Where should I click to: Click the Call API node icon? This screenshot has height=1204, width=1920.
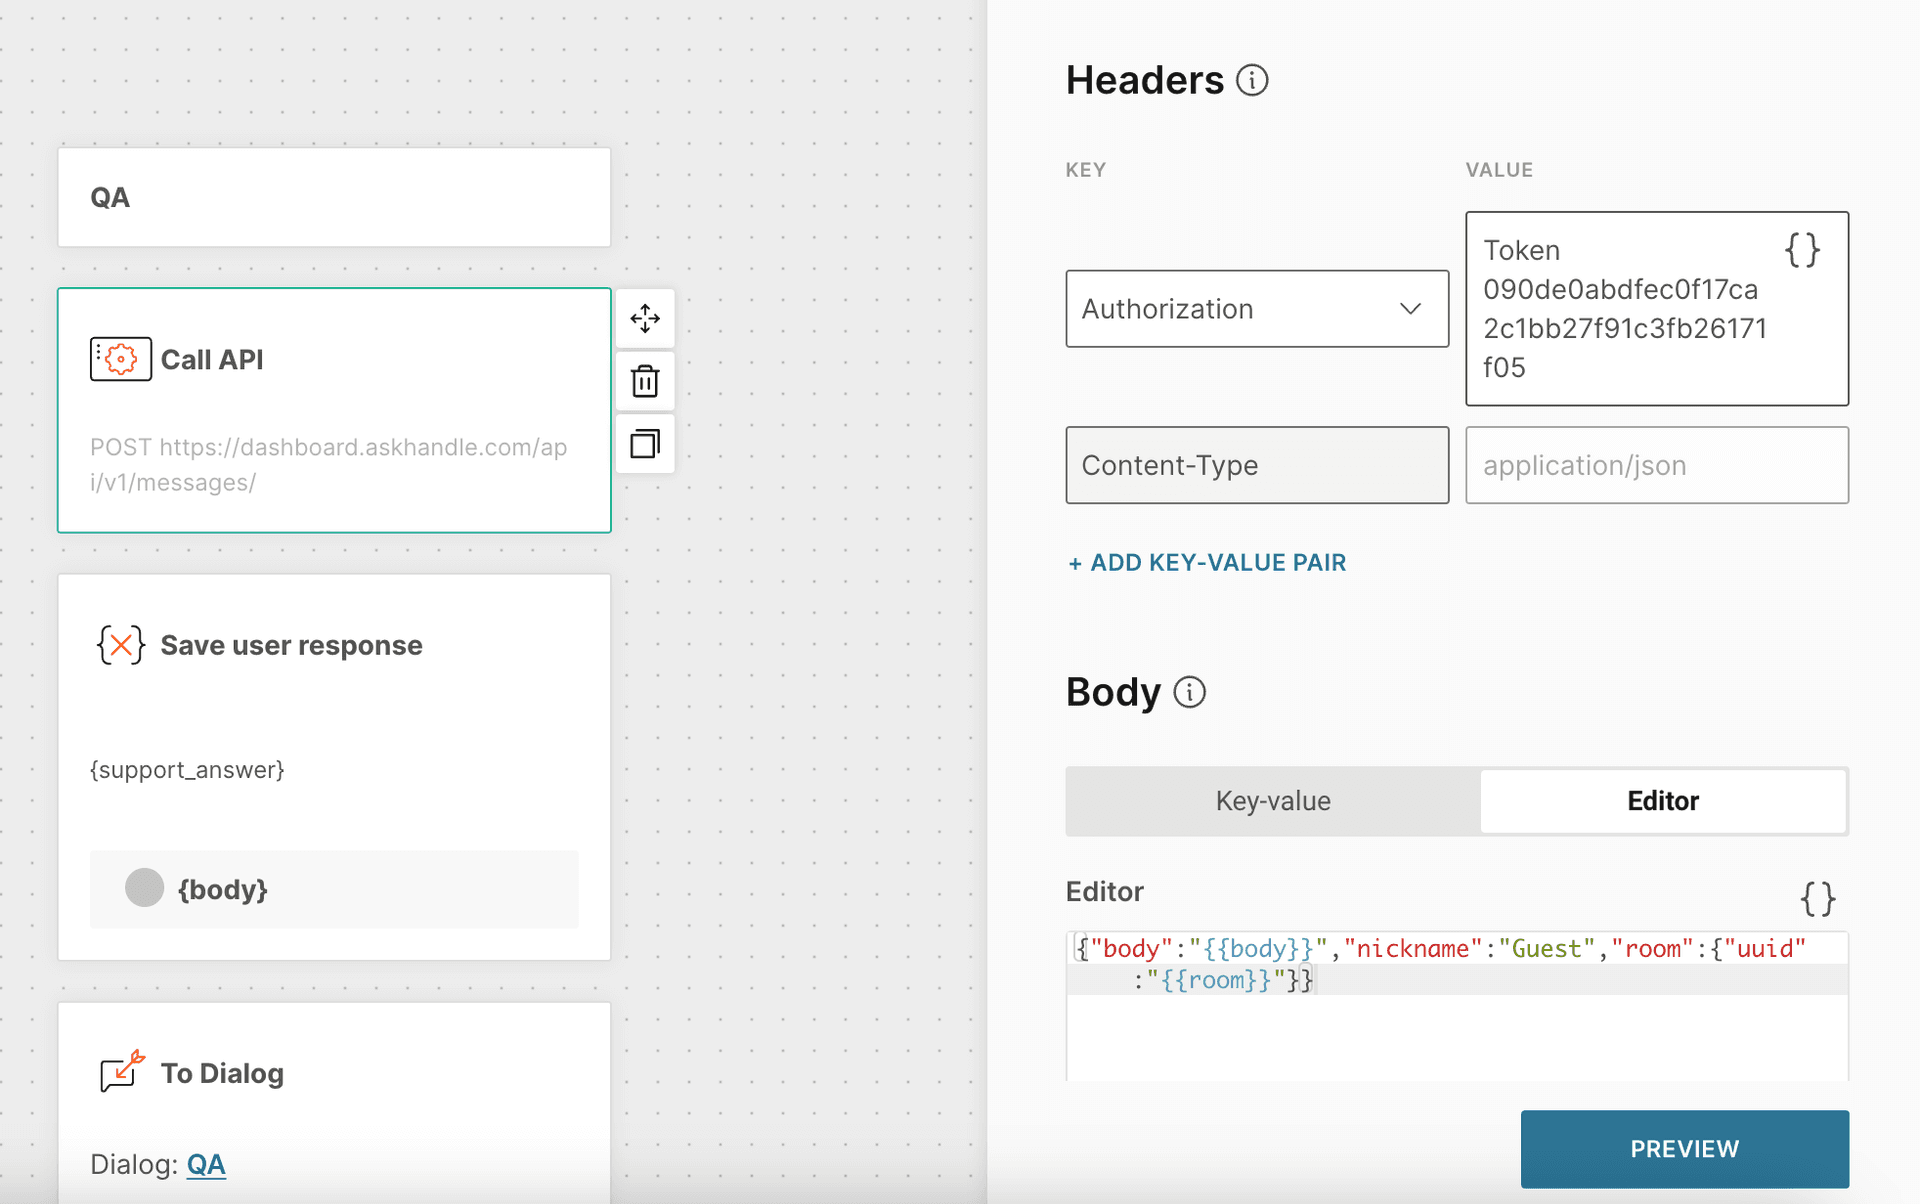click(119, 359)
